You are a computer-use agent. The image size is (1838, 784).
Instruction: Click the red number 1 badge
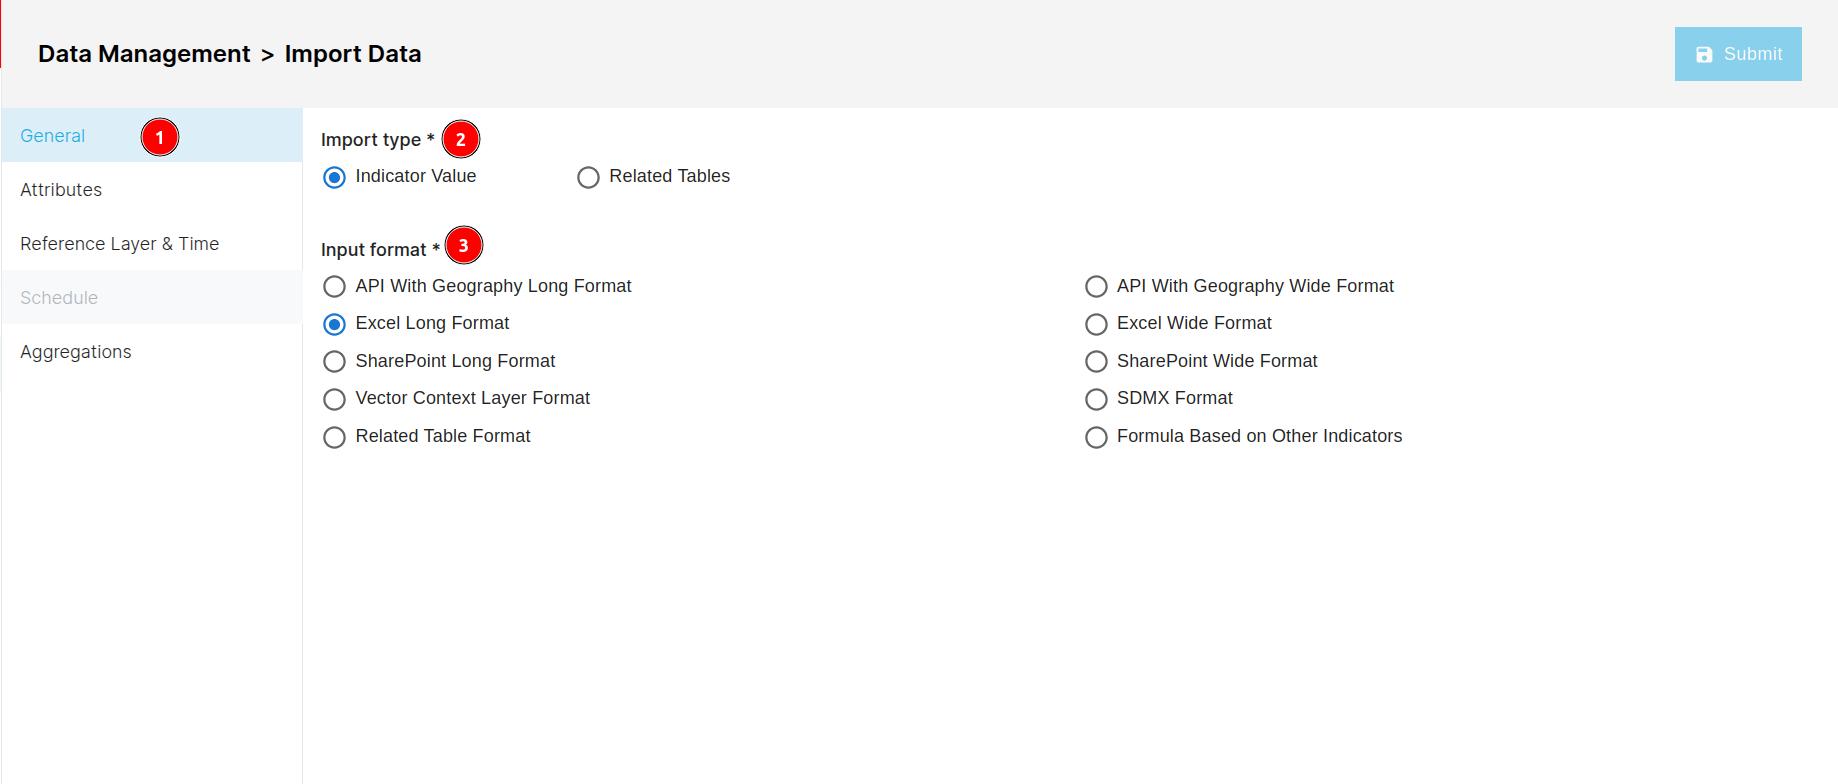tap(160, 137)
